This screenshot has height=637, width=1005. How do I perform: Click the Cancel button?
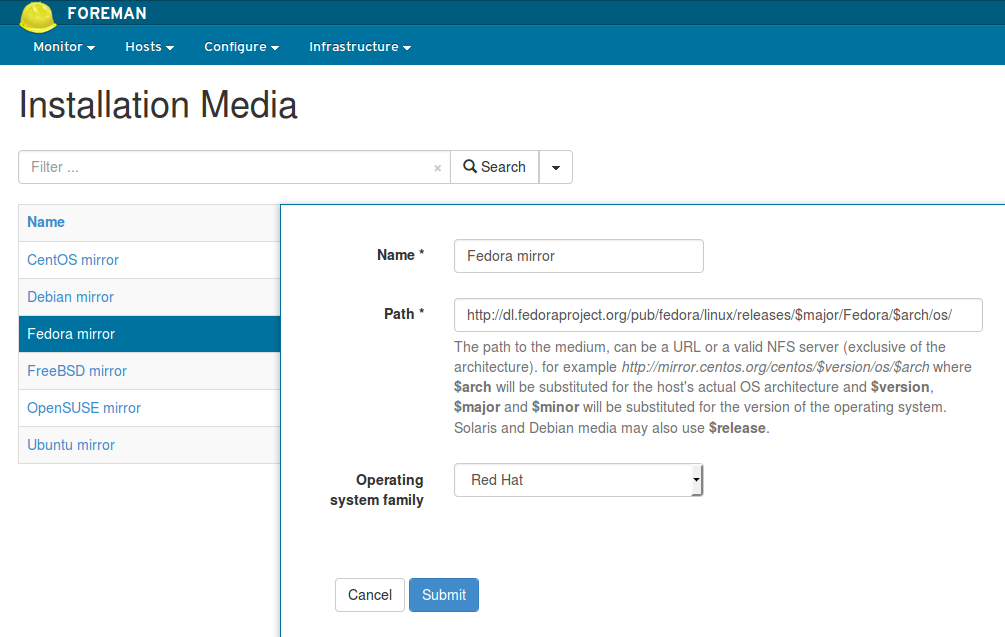tap(370, 595)
